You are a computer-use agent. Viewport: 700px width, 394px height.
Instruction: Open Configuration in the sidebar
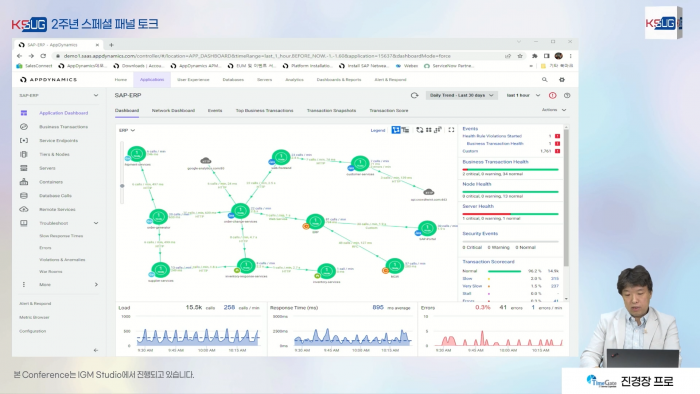[x=33, y=331]
